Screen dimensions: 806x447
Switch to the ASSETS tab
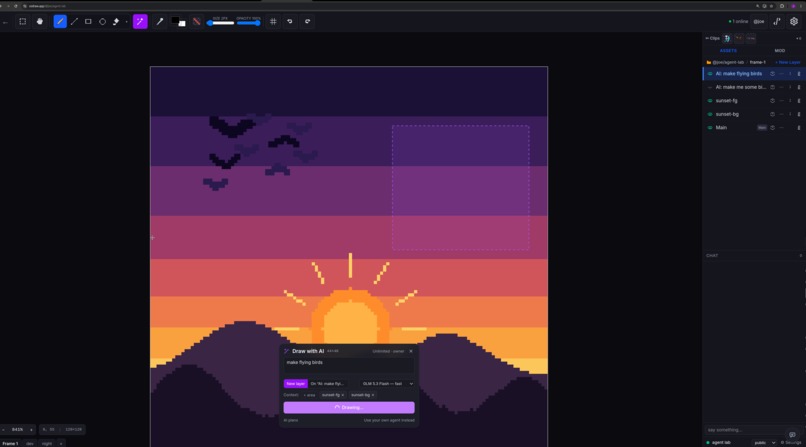728,51
